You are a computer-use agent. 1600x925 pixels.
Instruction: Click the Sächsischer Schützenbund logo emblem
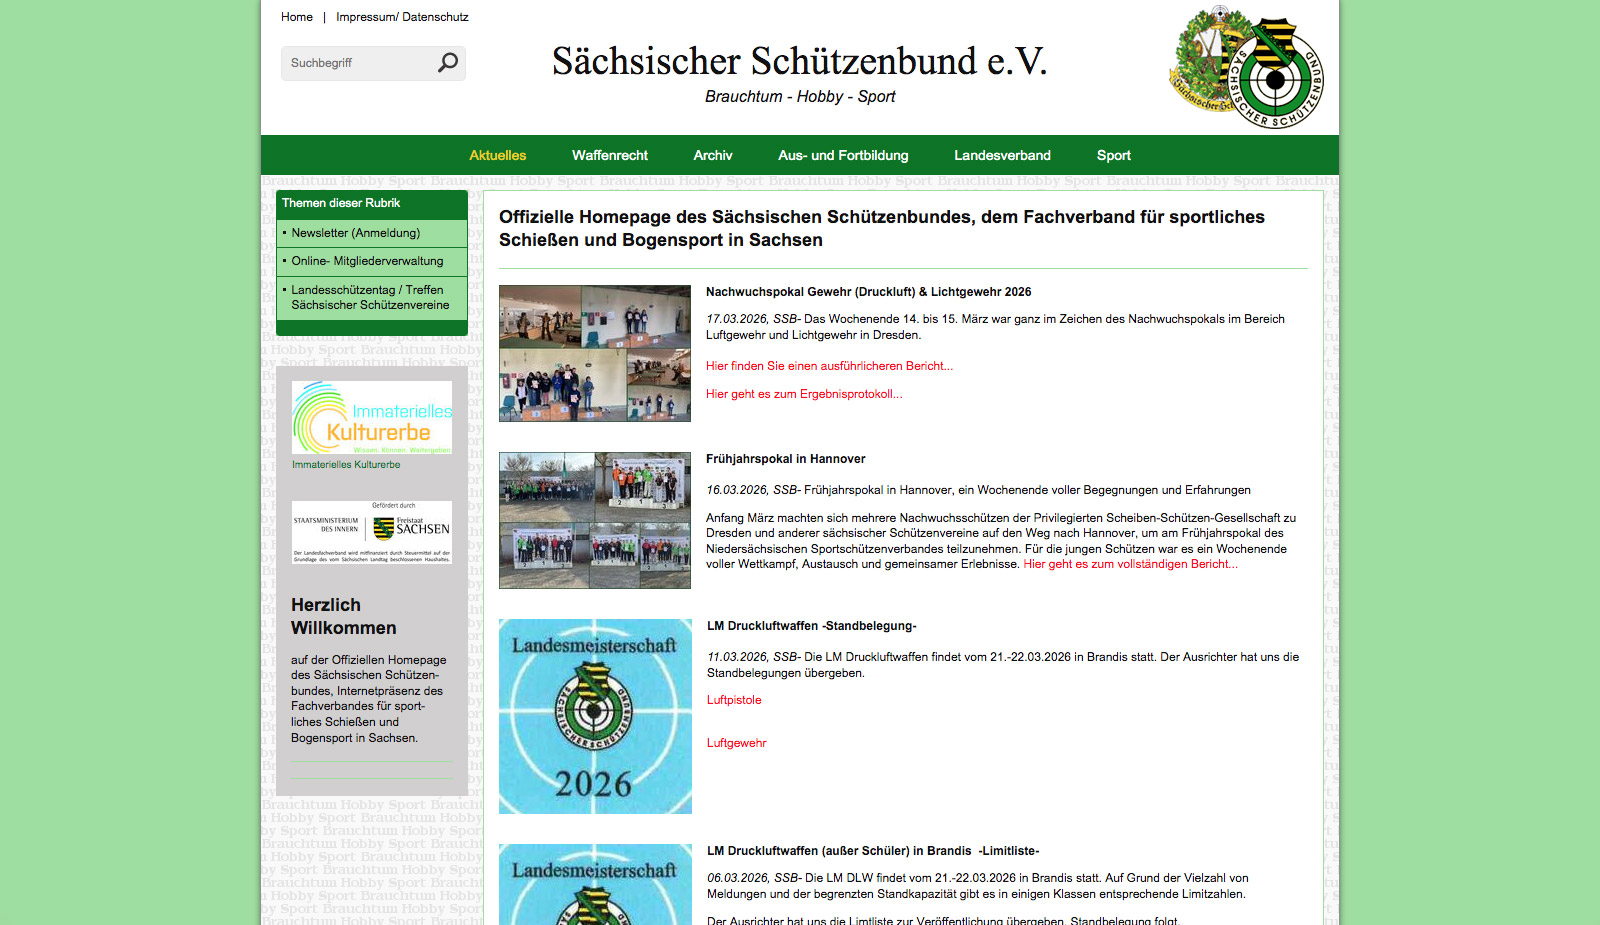(1246, 68)
